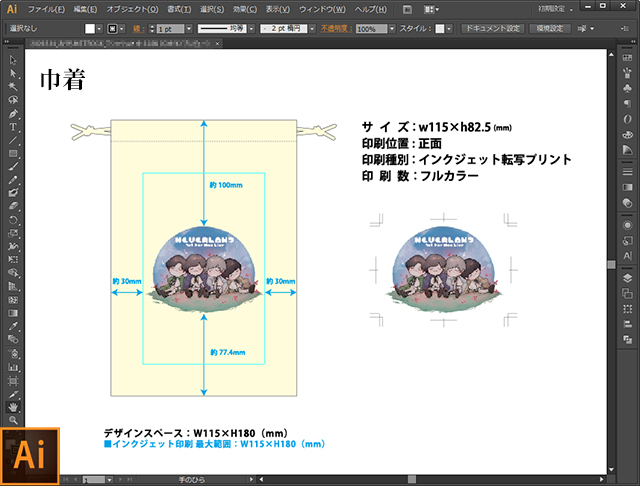Click the 環境設定 button

click(x=550, y=29)
